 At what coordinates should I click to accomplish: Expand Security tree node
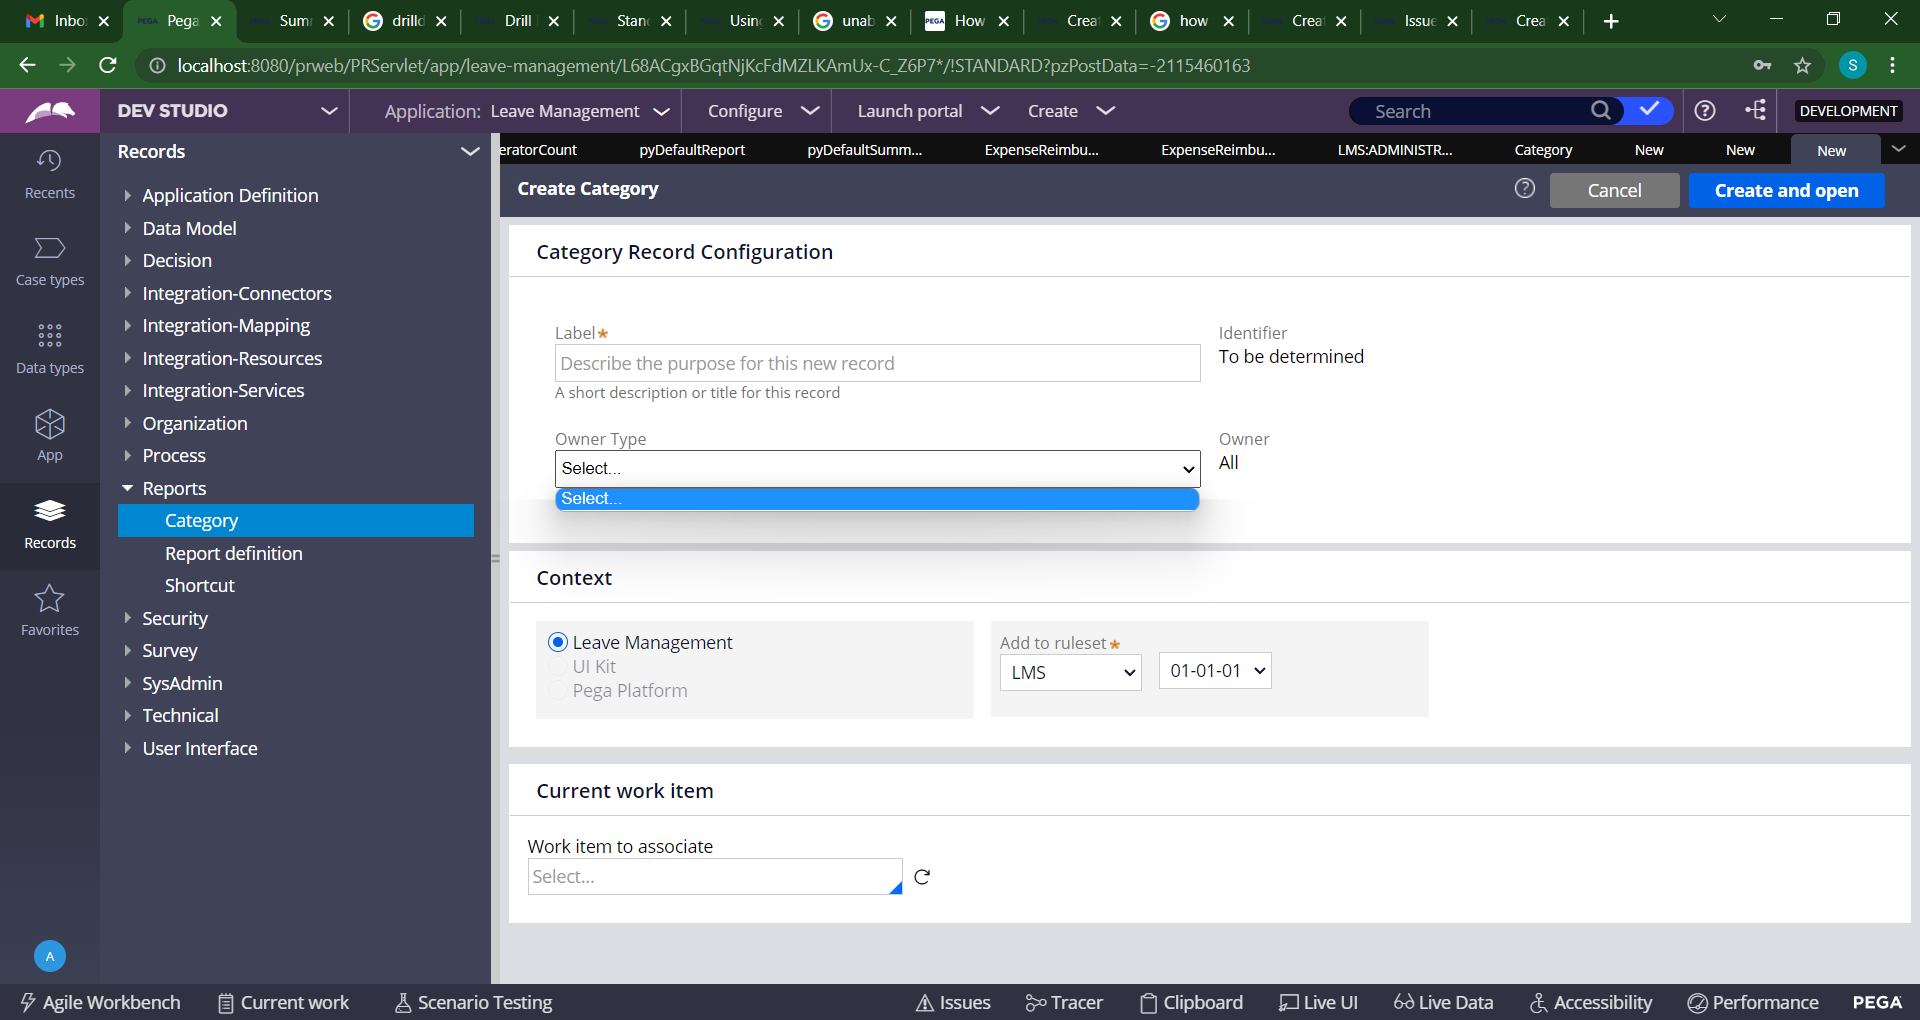(x=127, y=618)
